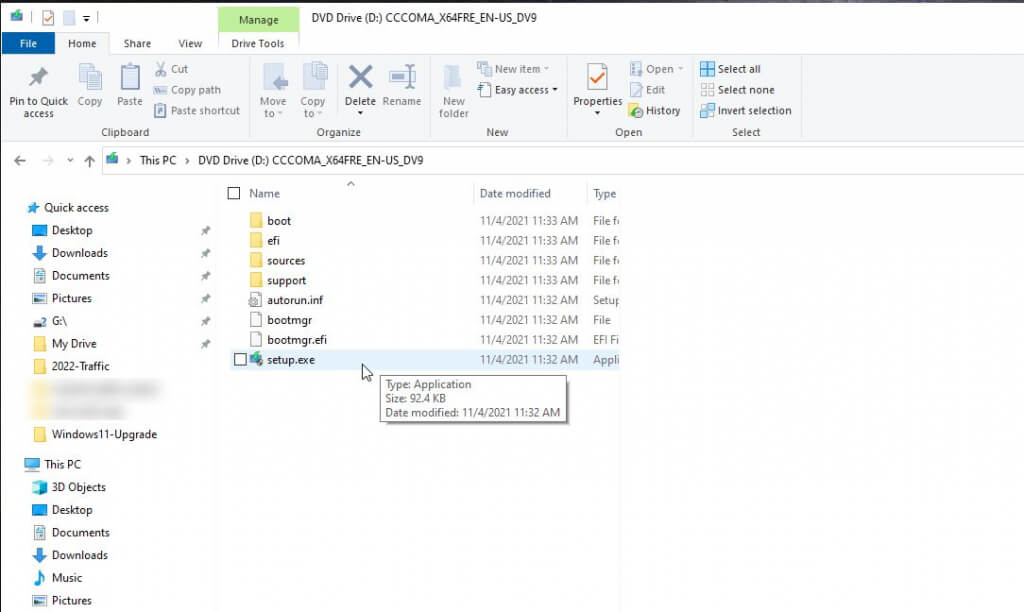Select the support folder

(x=287, y=280)
